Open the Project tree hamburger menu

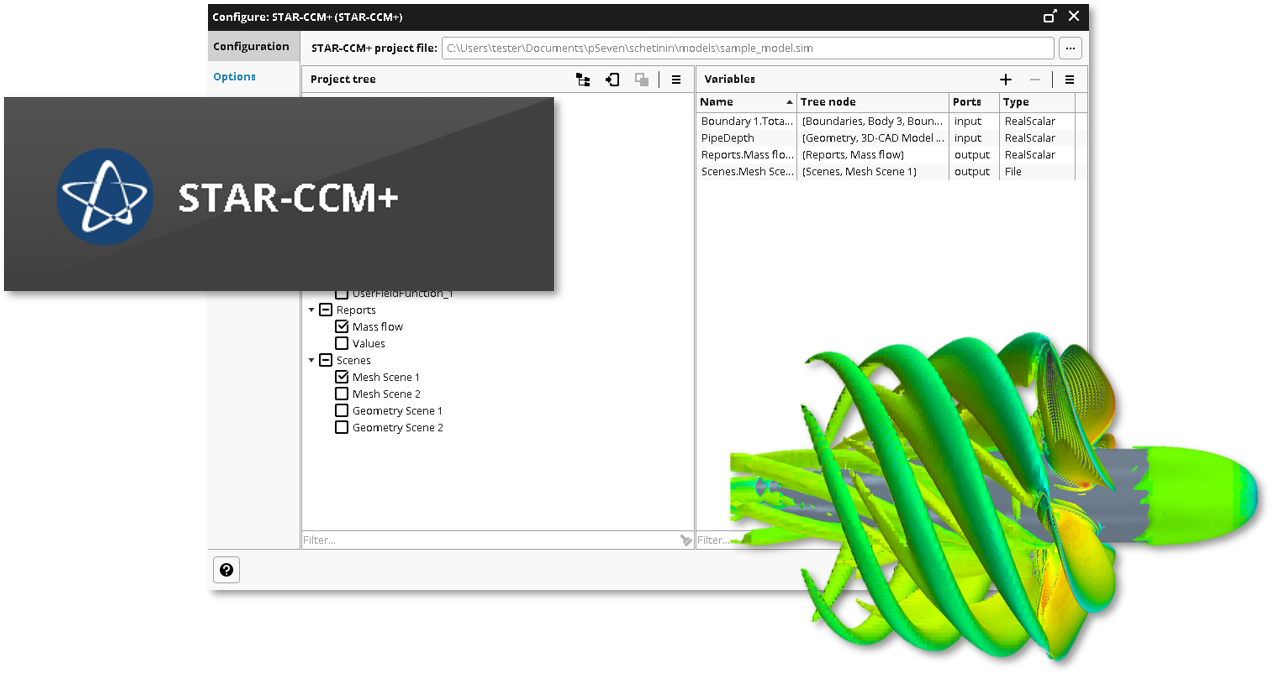[676, 80]
